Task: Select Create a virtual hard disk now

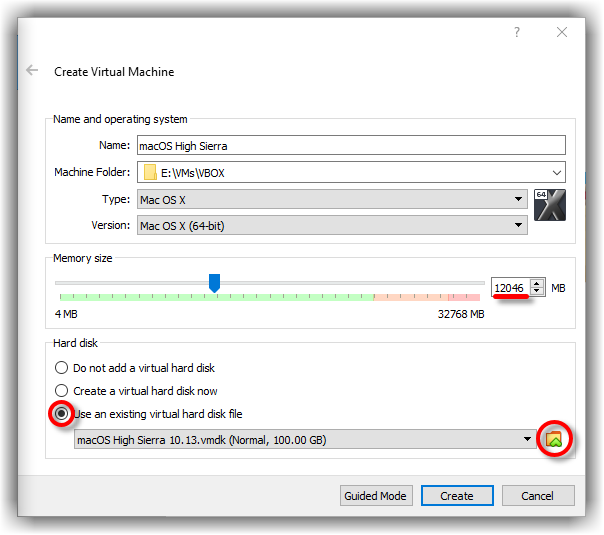Action: [62, 391]
